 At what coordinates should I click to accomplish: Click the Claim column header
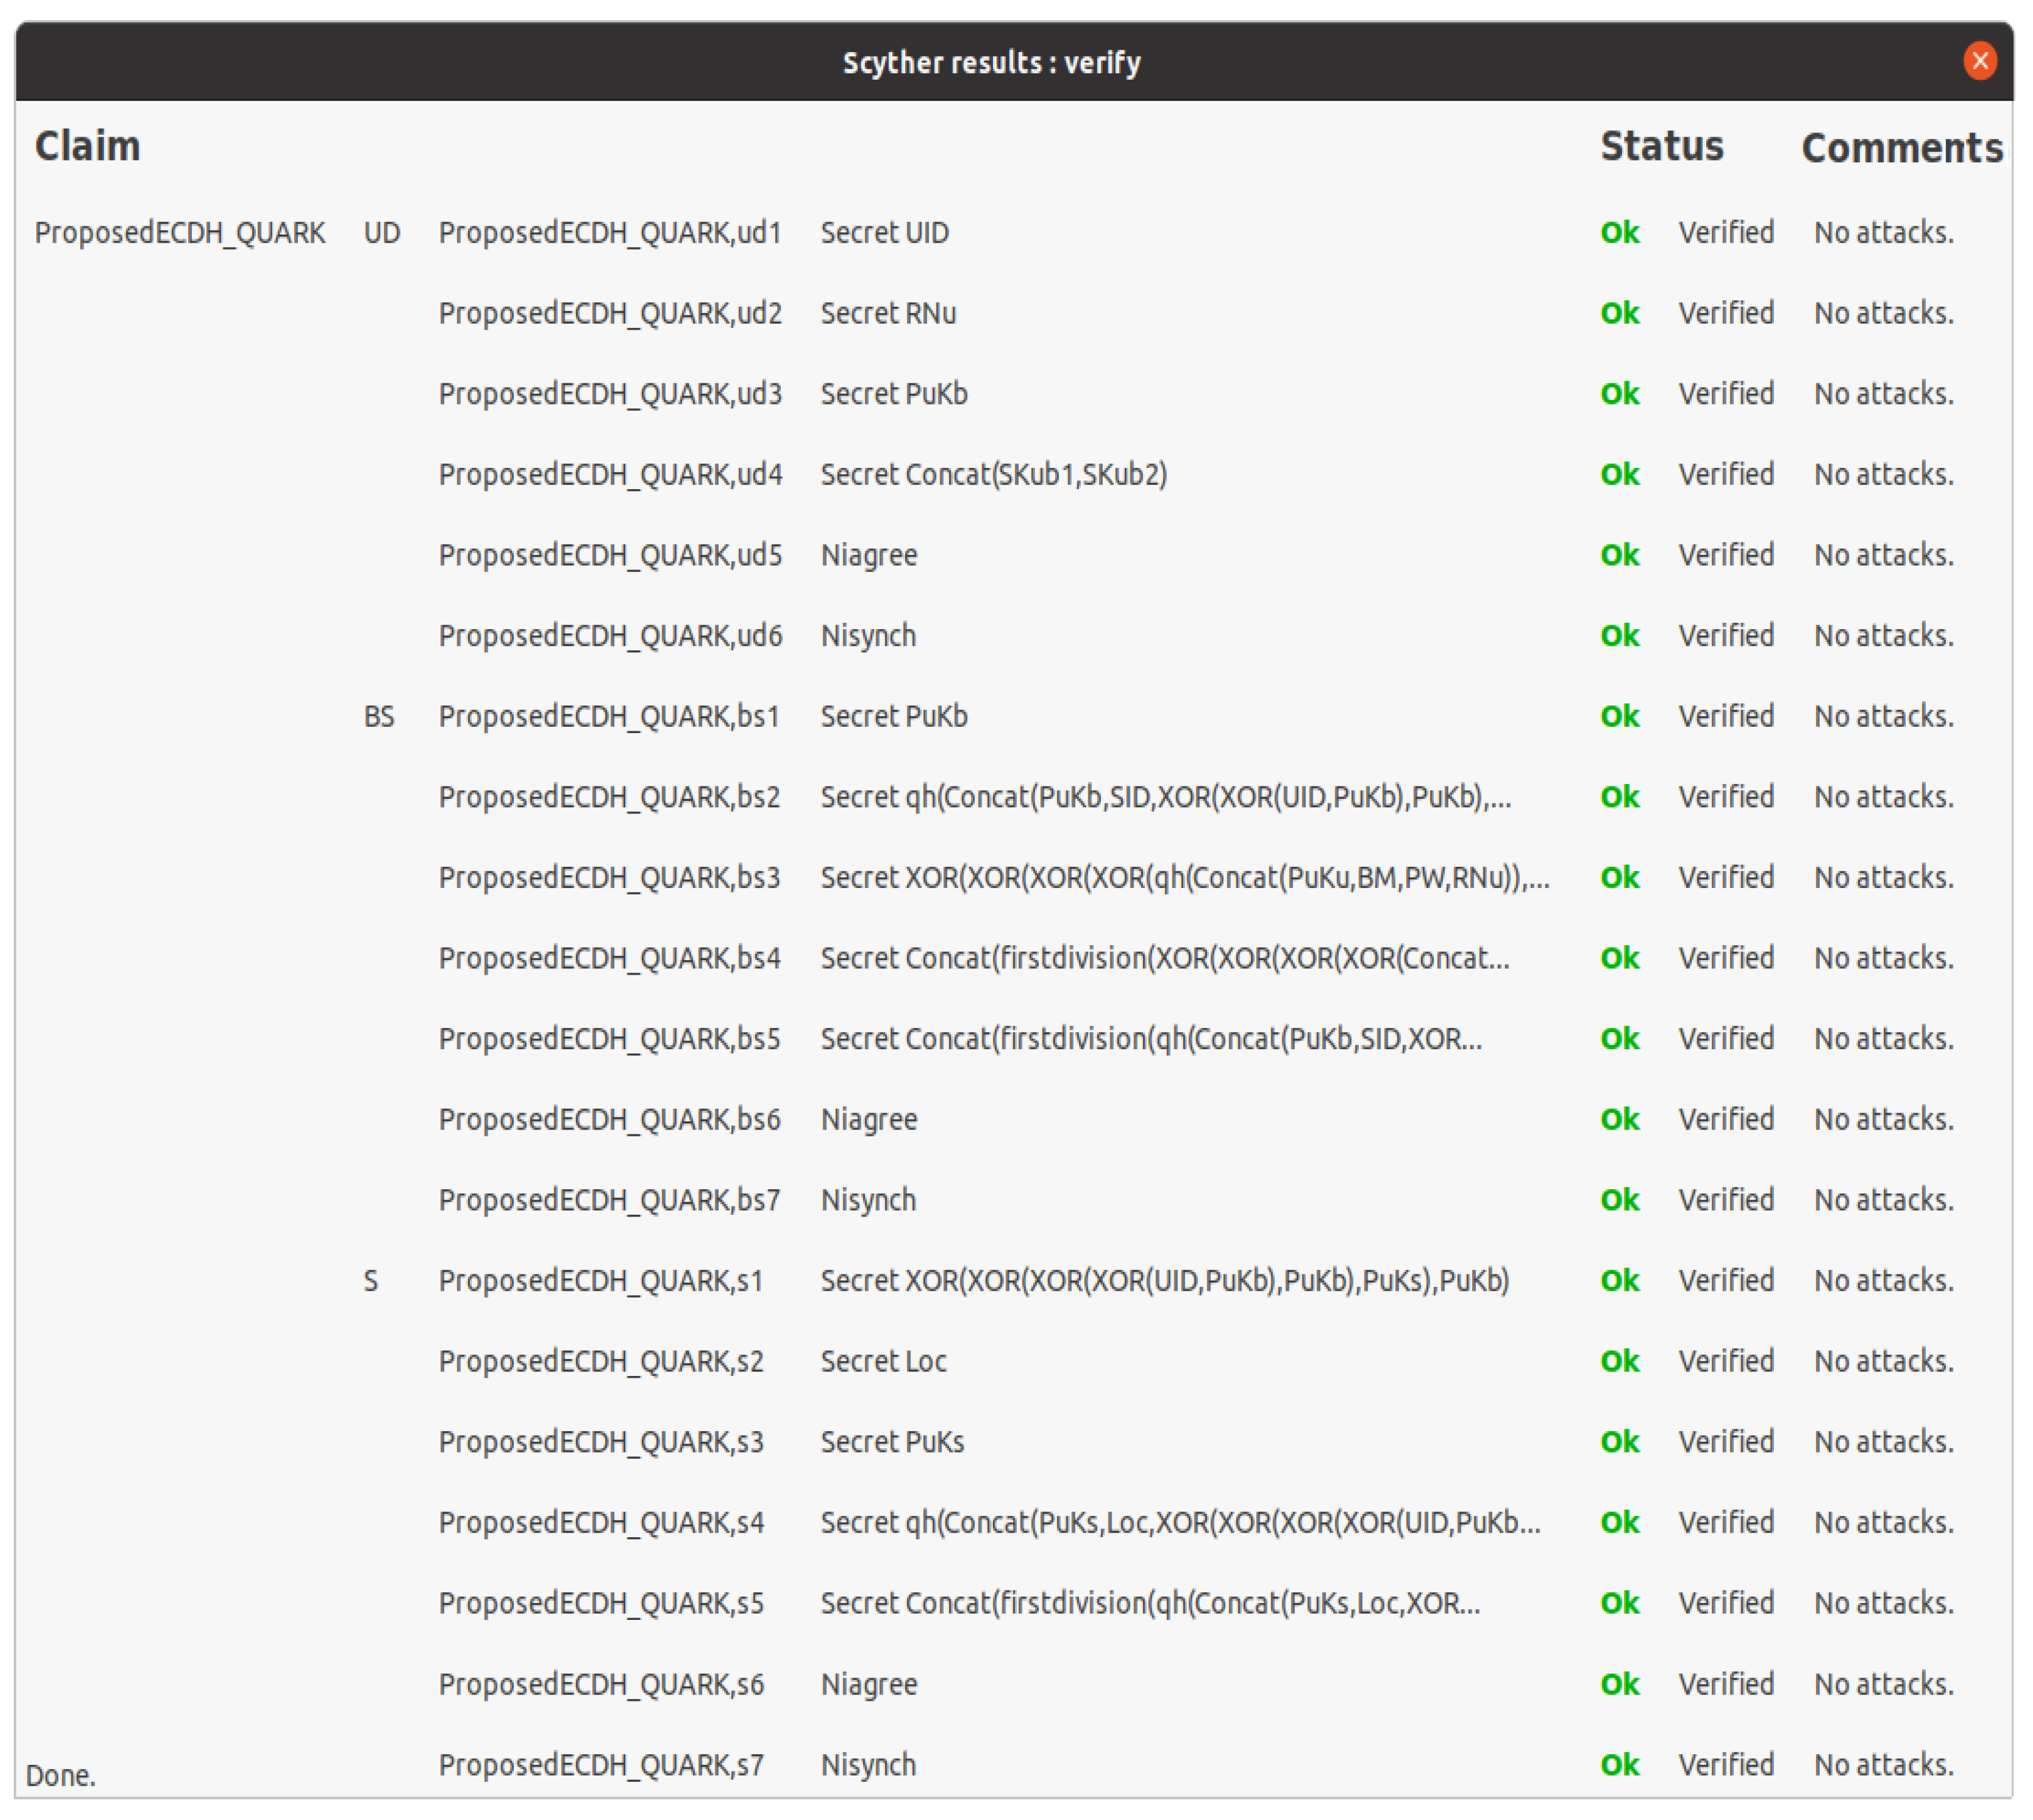tap(88, 146)
